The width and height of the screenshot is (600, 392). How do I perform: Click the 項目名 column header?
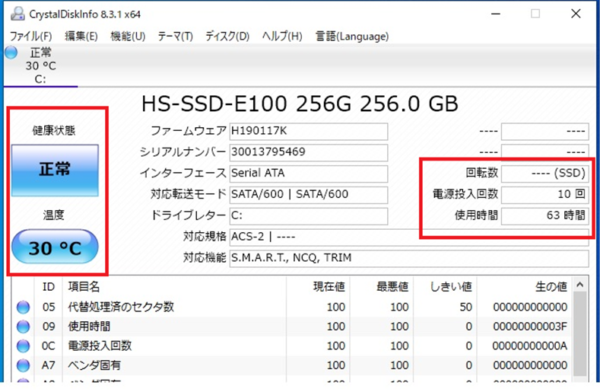coord(174,286)
